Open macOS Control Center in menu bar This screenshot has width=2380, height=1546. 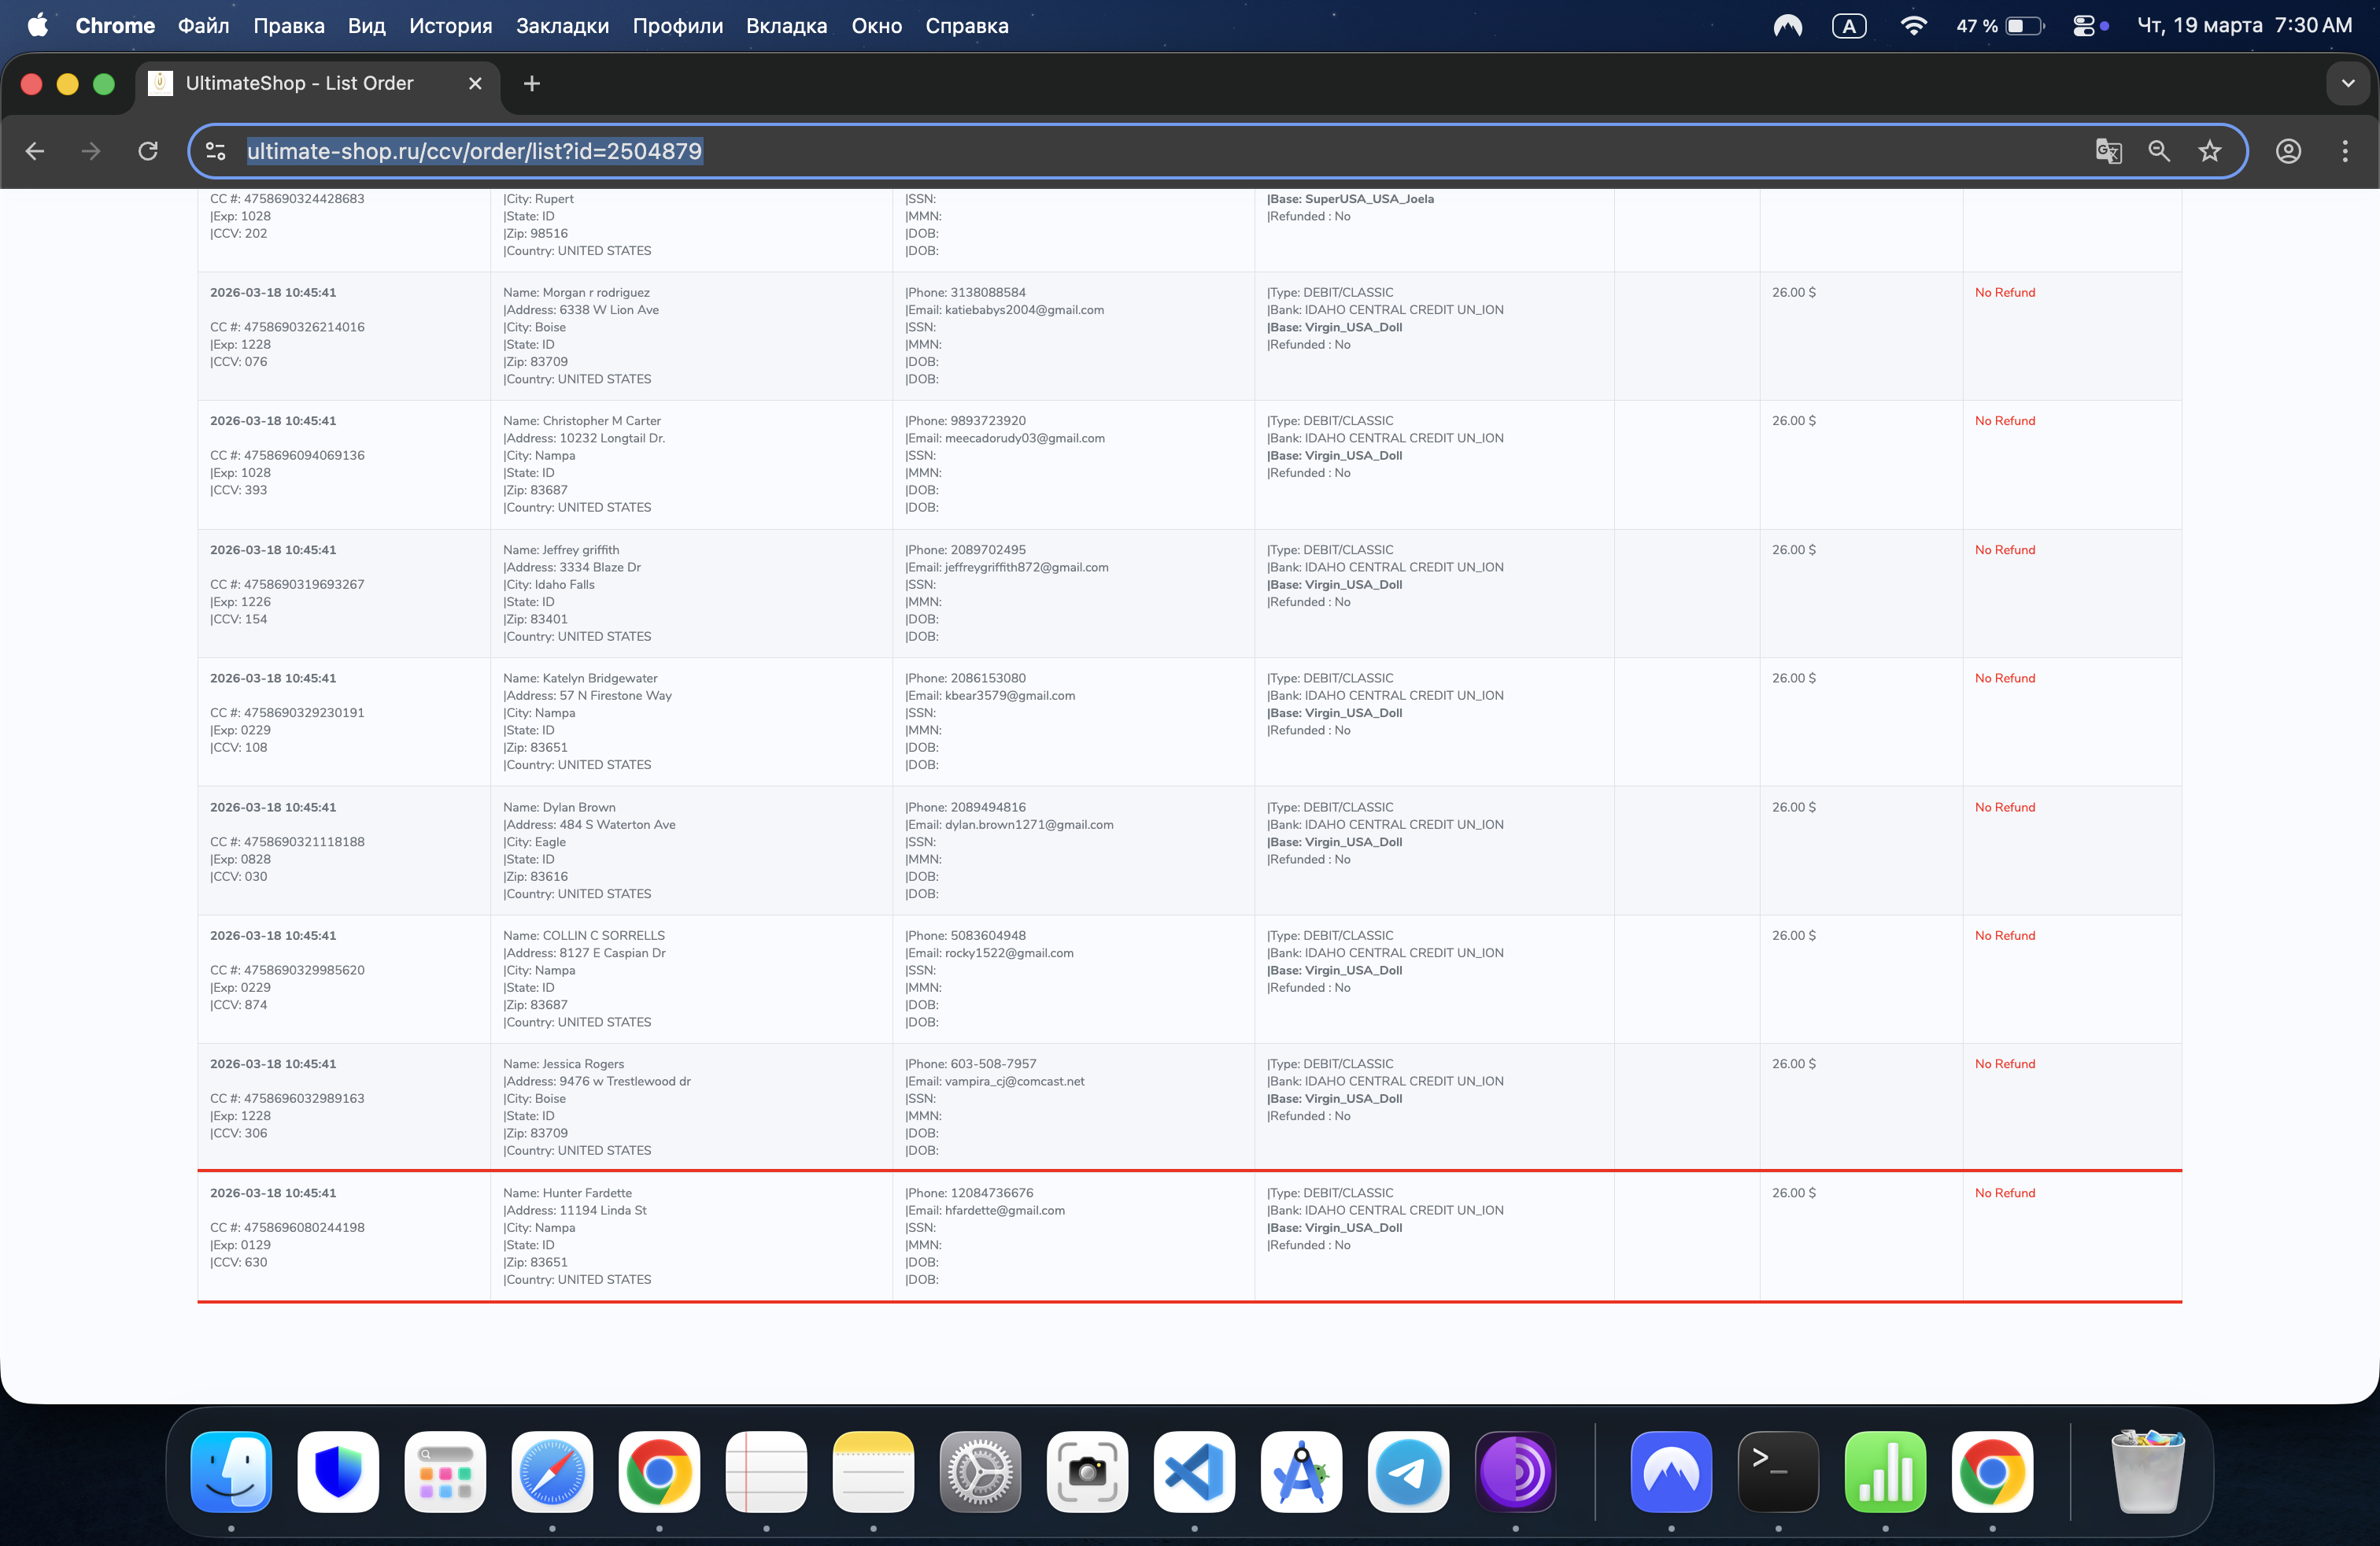(2084, 26)
